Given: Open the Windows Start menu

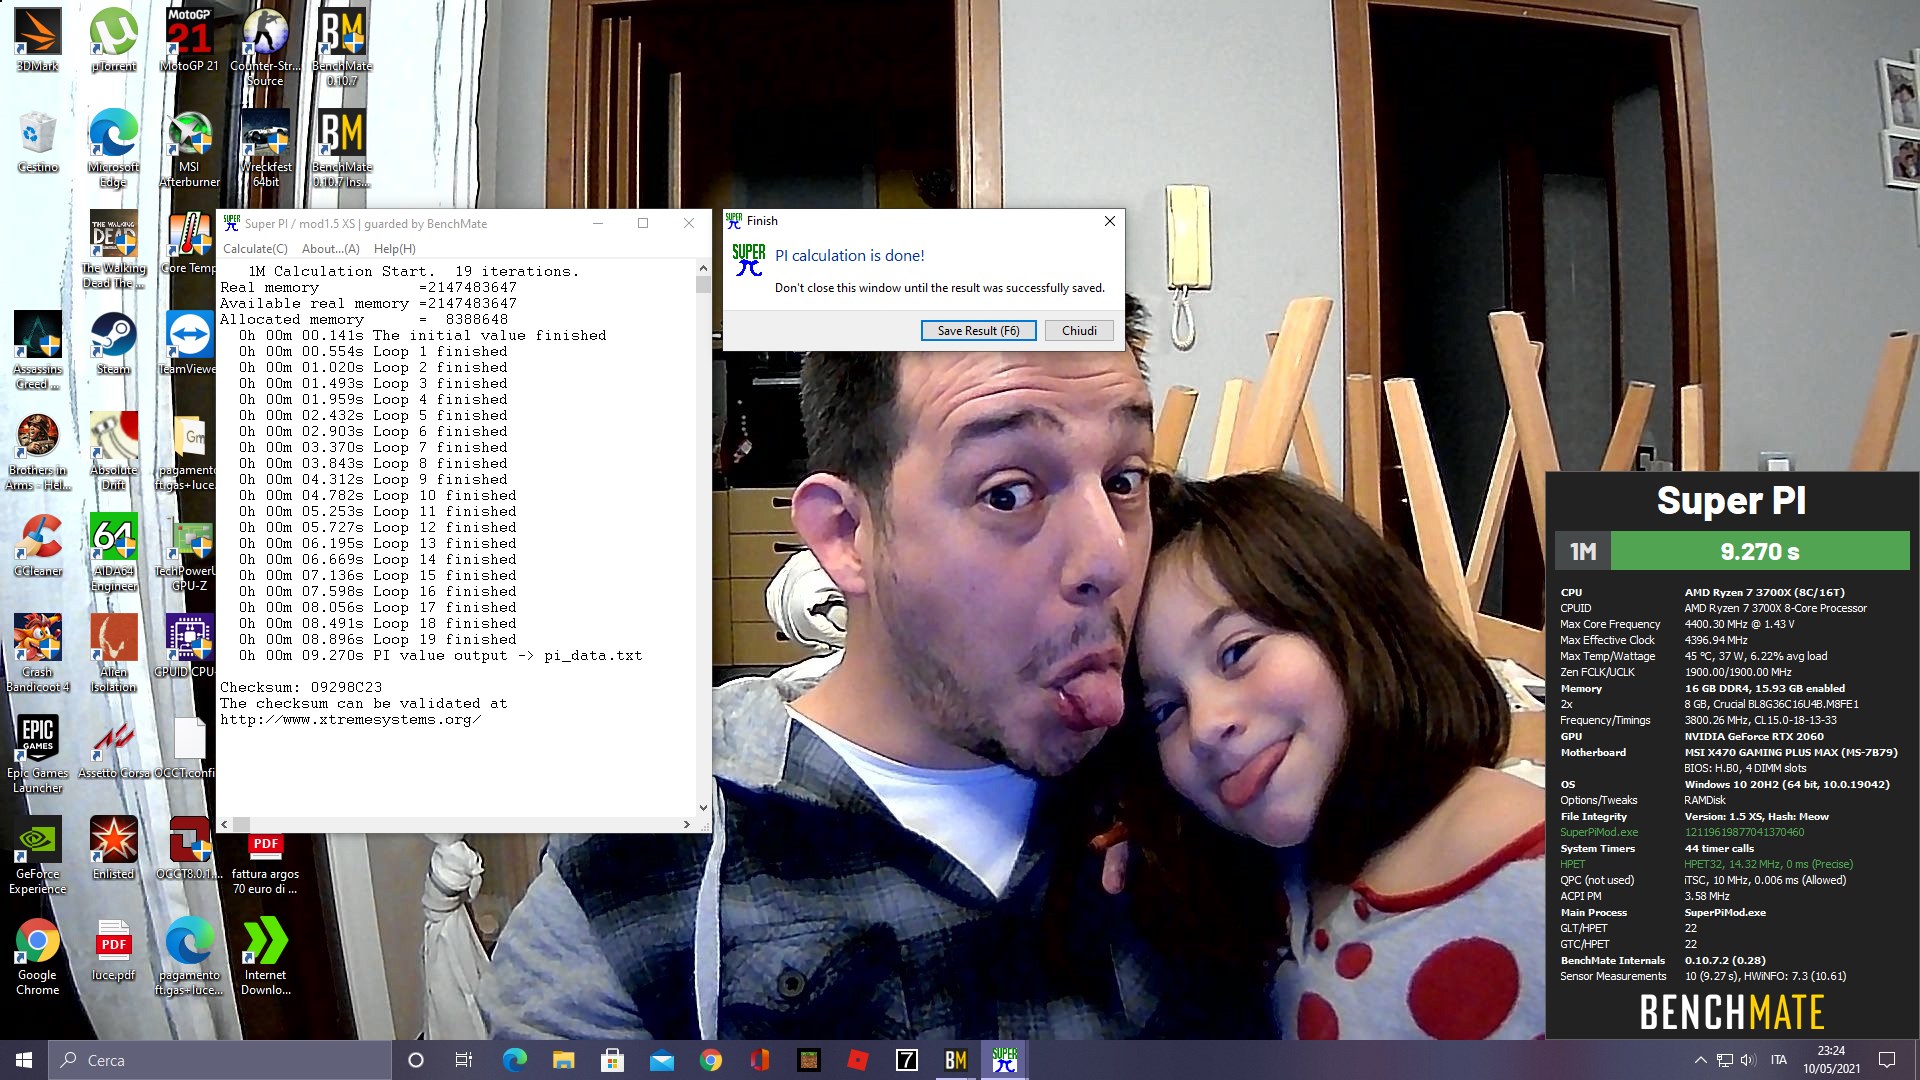Looking at the screenshot, I should click(x=24, y=1060).
